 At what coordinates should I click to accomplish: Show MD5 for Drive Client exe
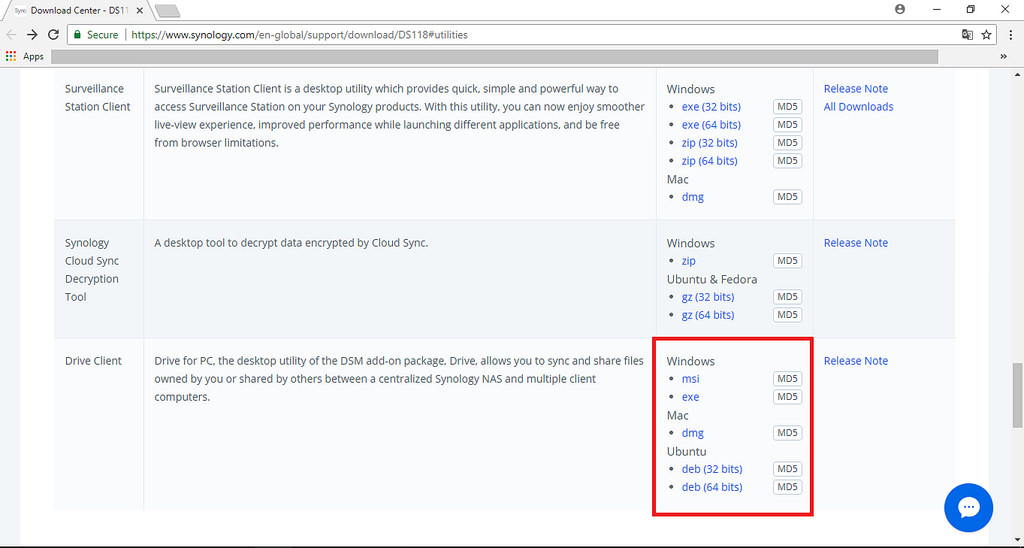coord(787,397)
